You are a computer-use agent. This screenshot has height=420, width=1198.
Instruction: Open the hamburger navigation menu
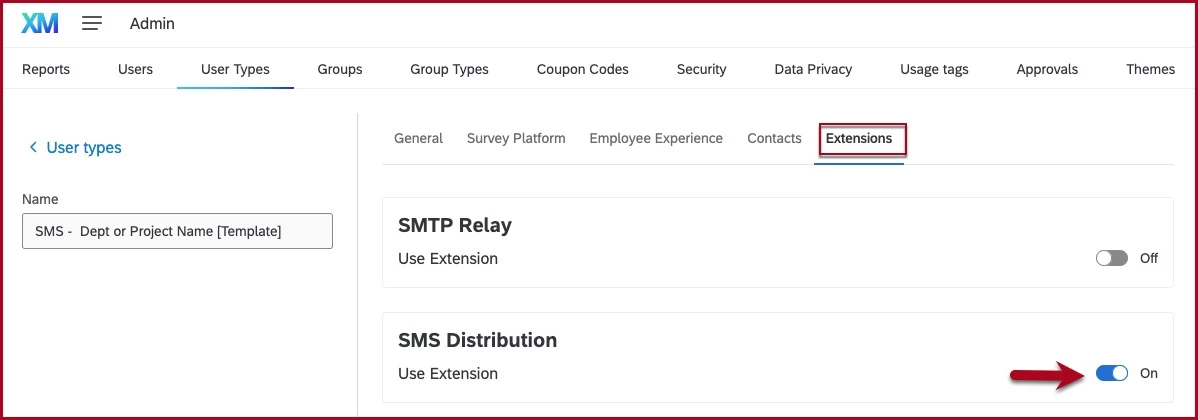[x=92, y=24]
